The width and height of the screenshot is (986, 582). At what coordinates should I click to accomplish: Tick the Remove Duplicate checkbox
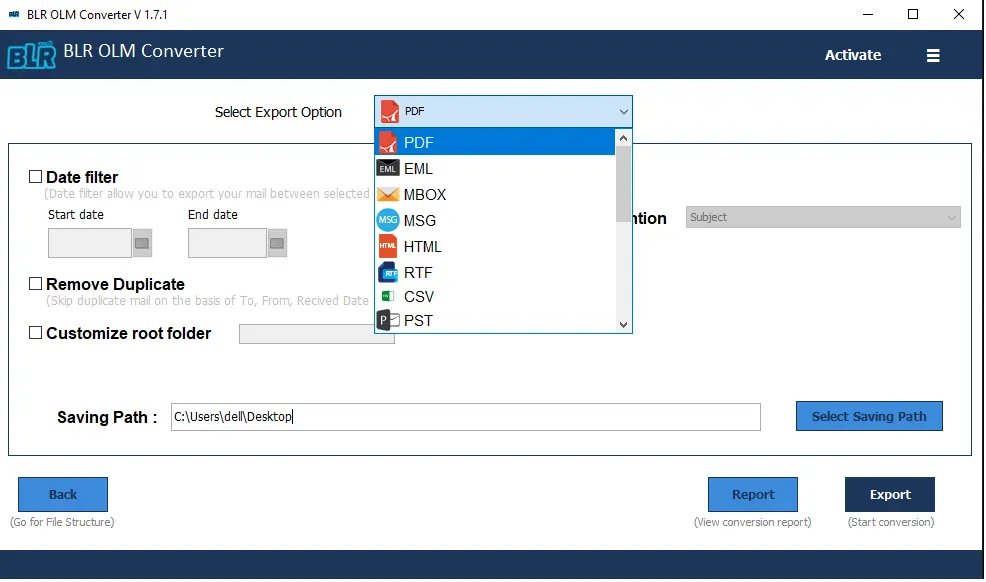(36, 284)
